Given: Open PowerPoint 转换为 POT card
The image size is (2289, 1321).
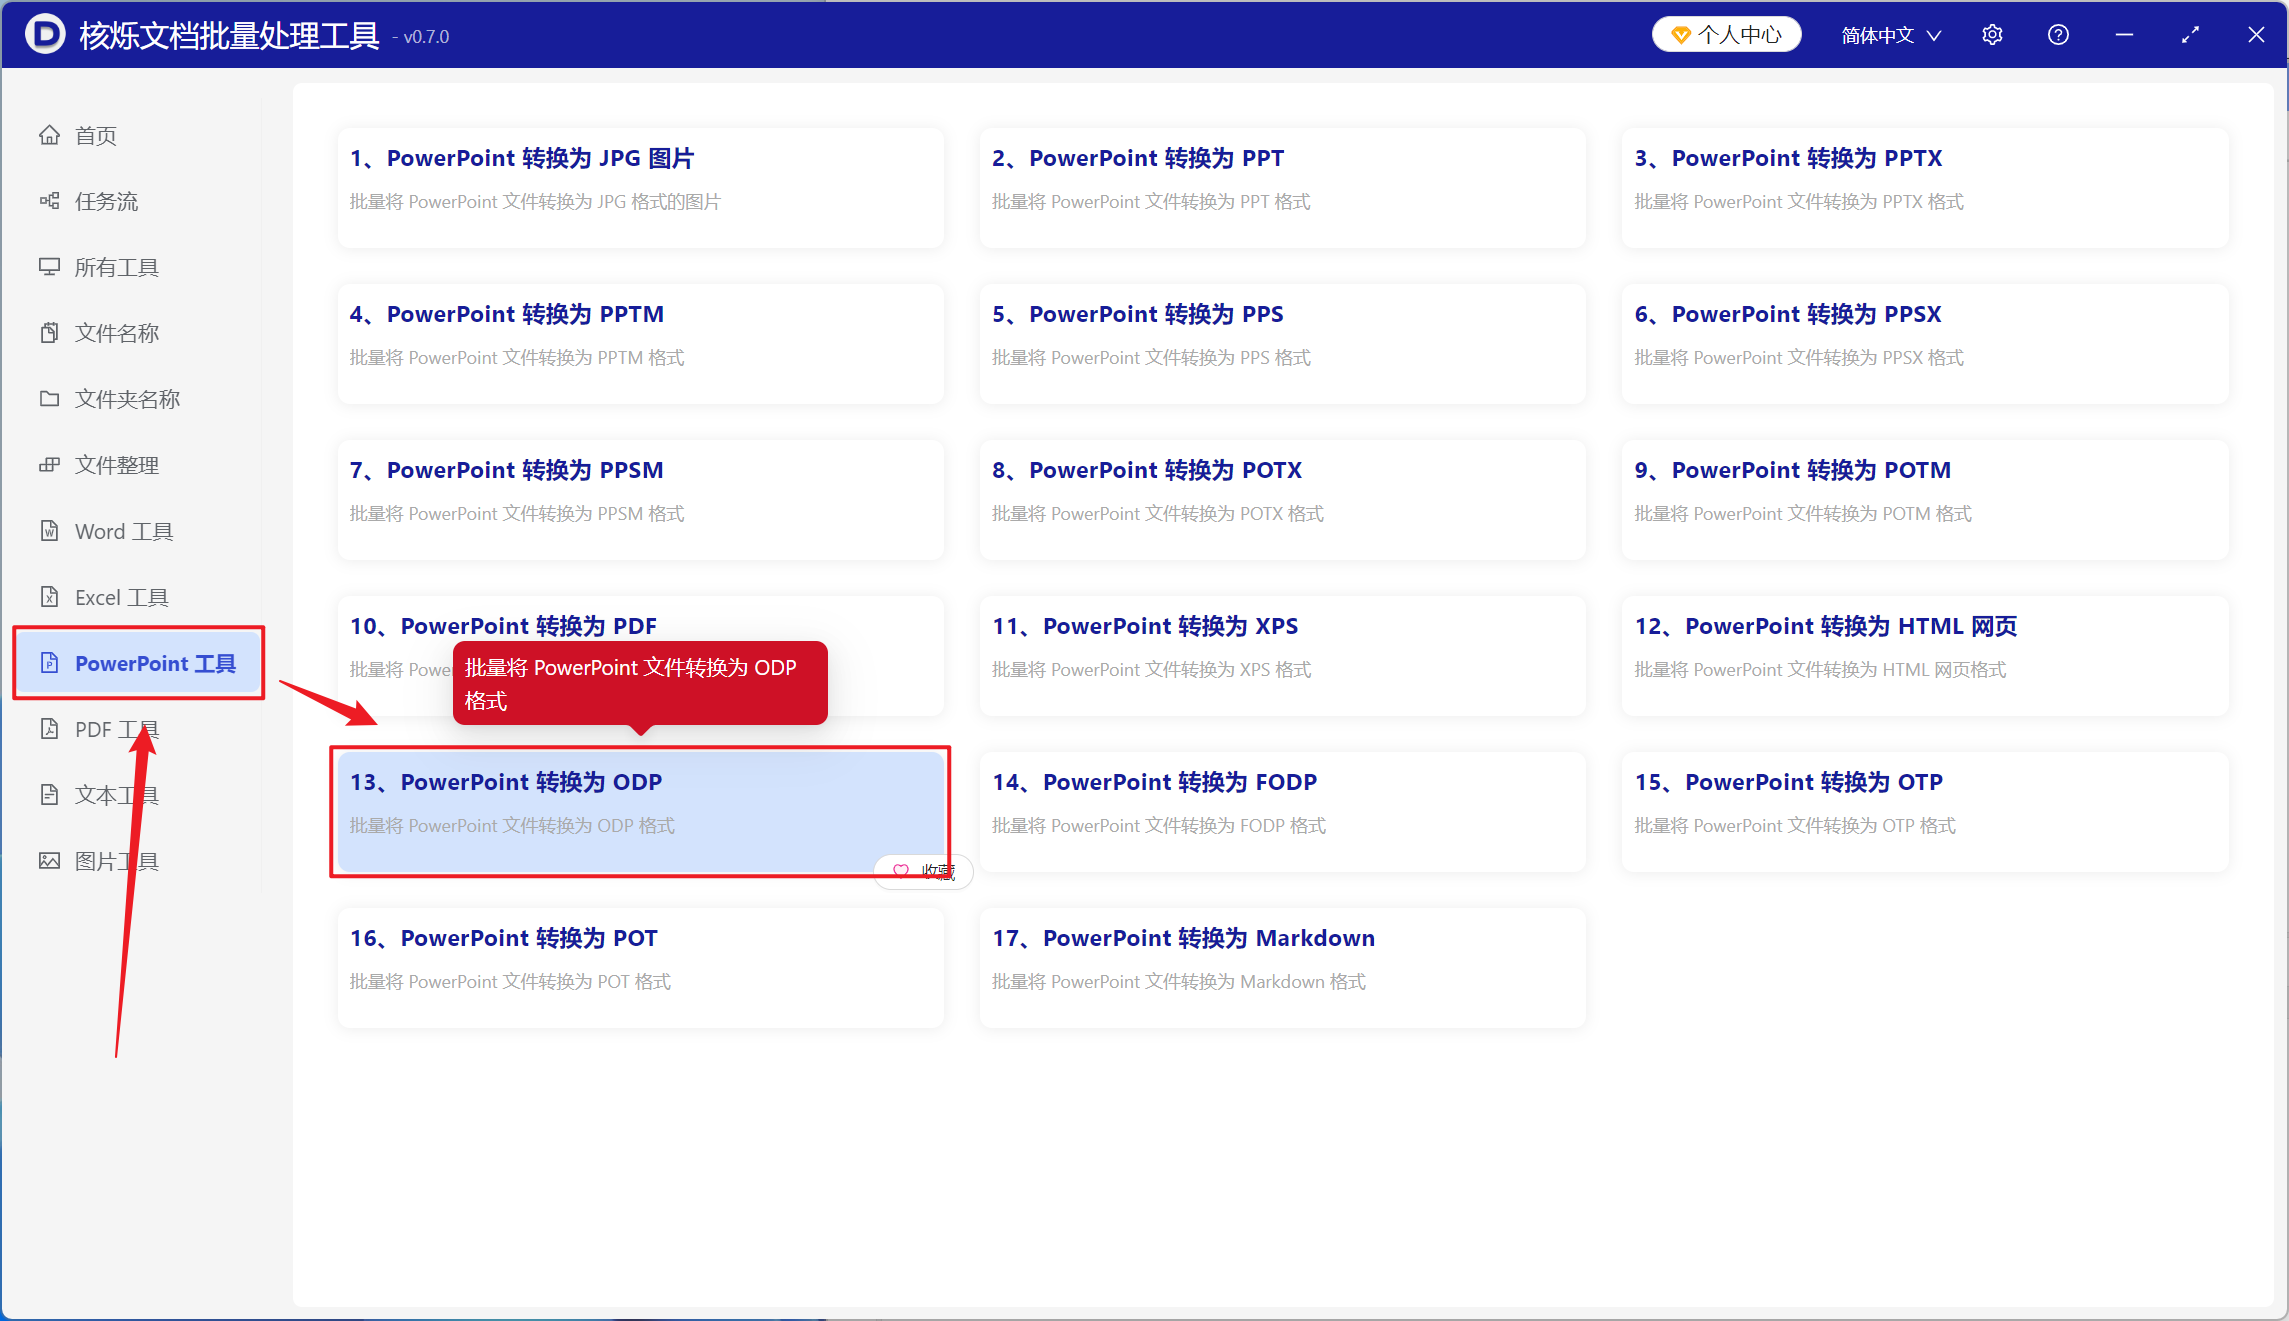Looking at the screenshot, I should (x=640, y=967).
